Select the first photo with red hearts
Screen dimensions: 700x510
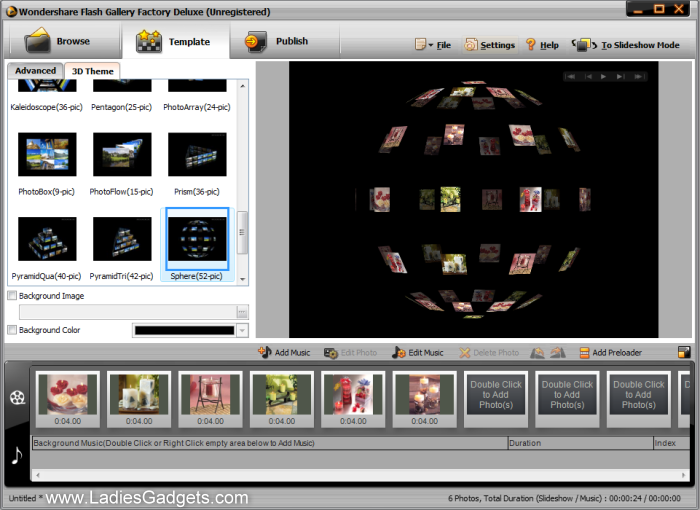[68, 399]
